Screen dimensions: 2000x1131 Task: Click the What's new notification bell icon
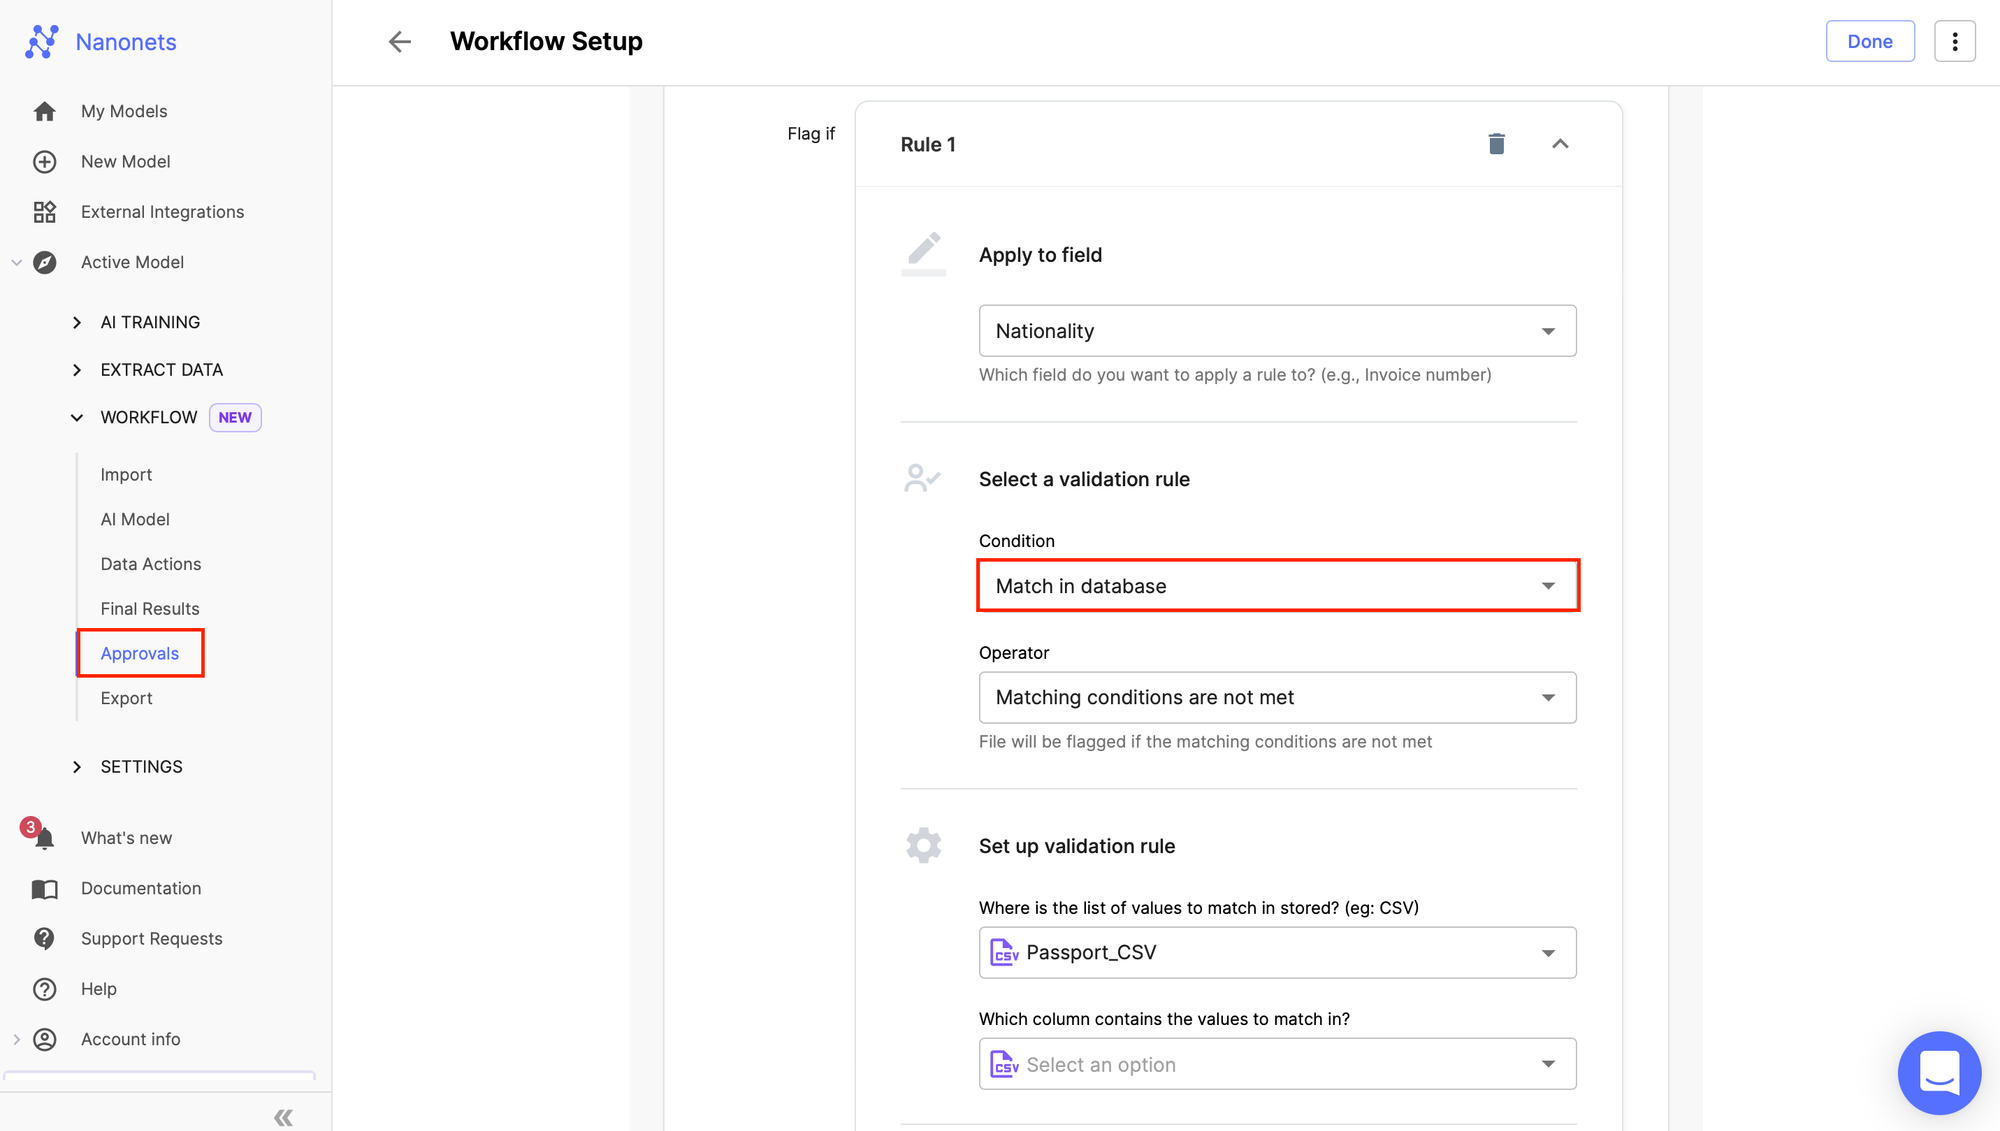(x=45, y=838)
